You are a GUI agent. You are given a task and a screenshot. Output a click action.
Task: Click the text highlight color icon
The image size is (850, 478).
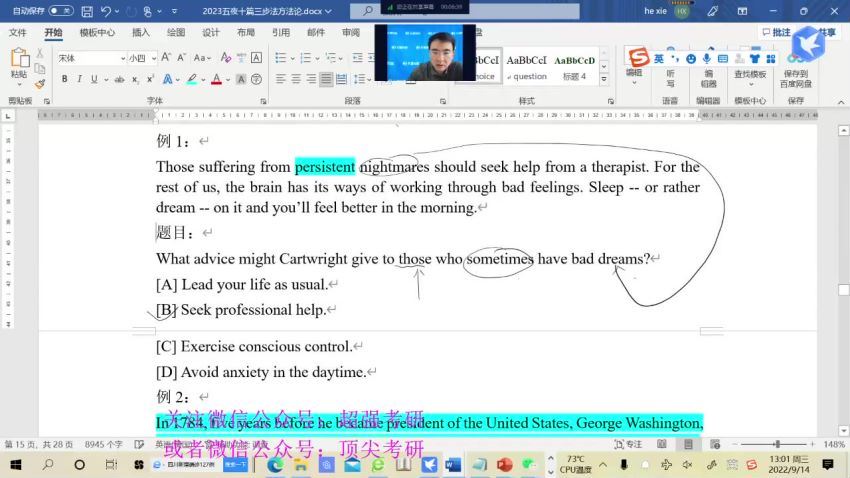191,79
